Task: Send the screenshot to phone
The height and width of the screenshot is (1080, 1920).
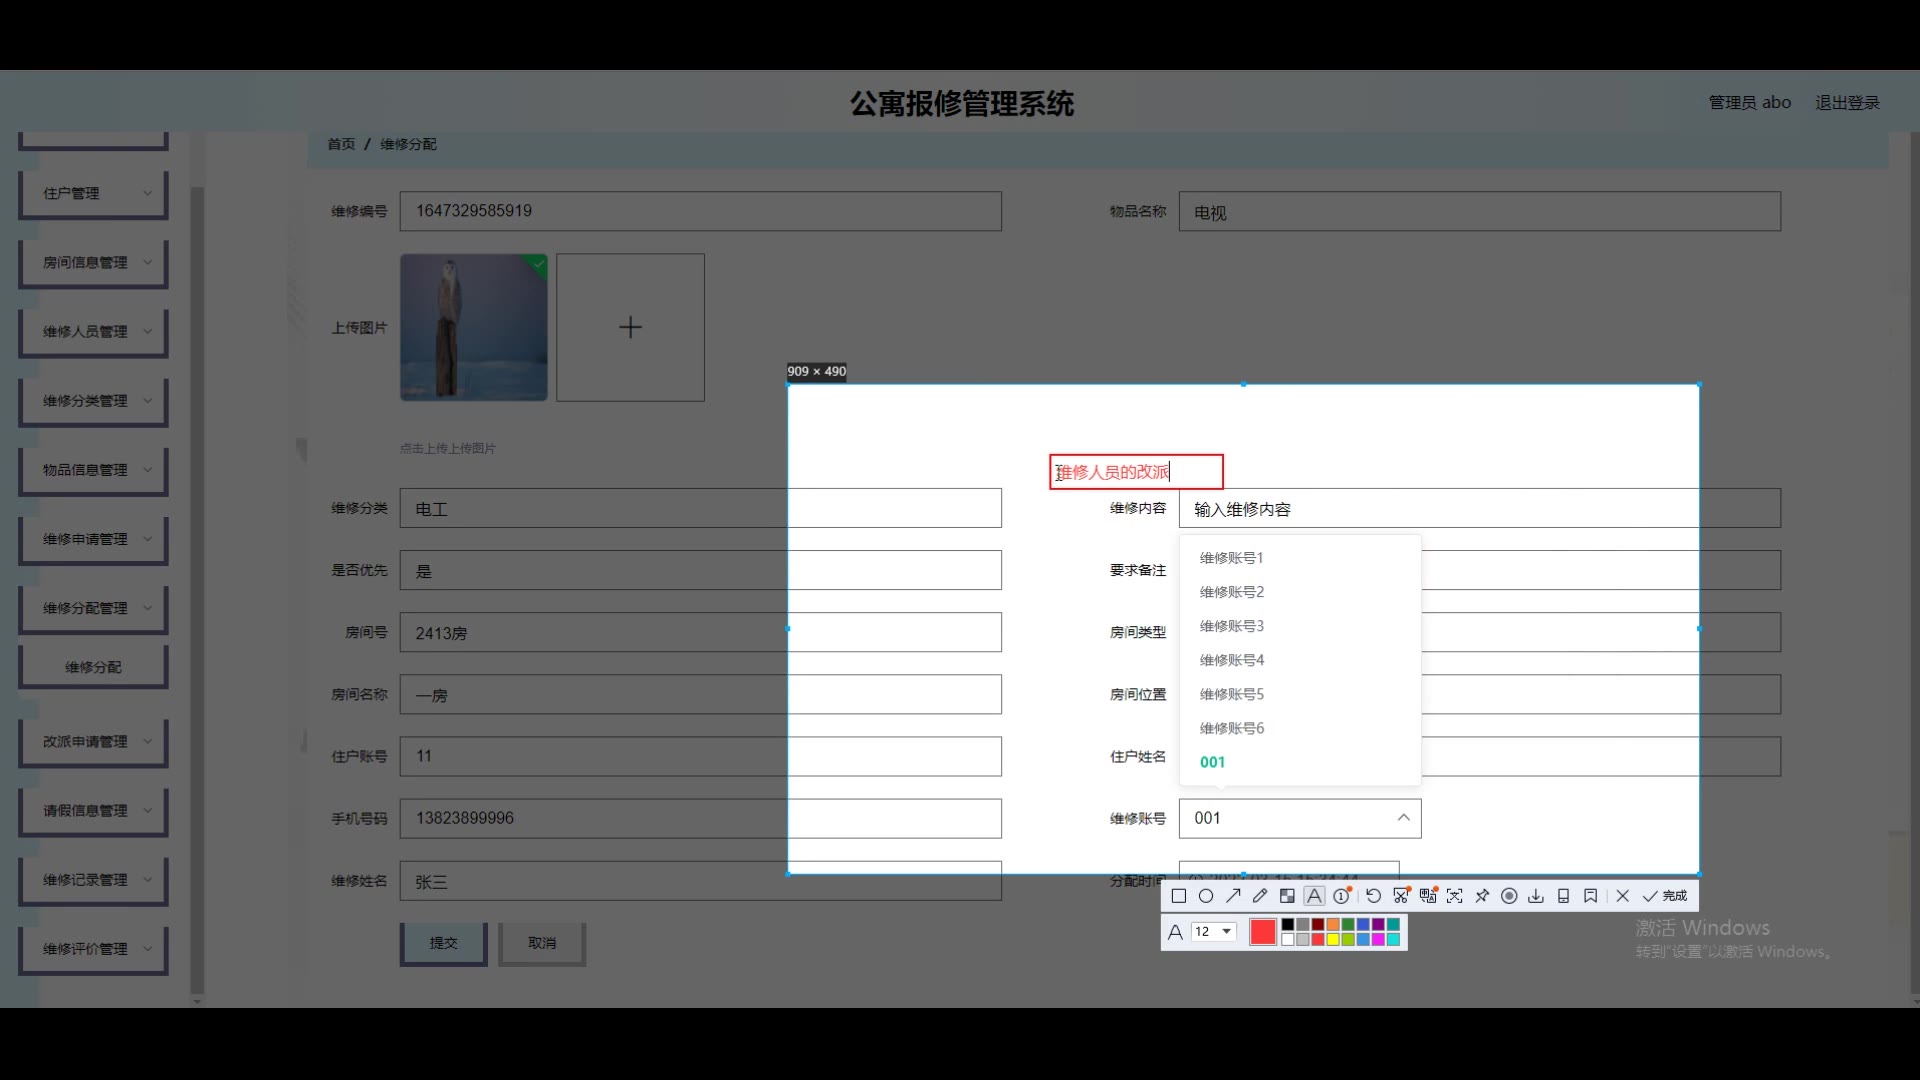Action: point(1563,896)
